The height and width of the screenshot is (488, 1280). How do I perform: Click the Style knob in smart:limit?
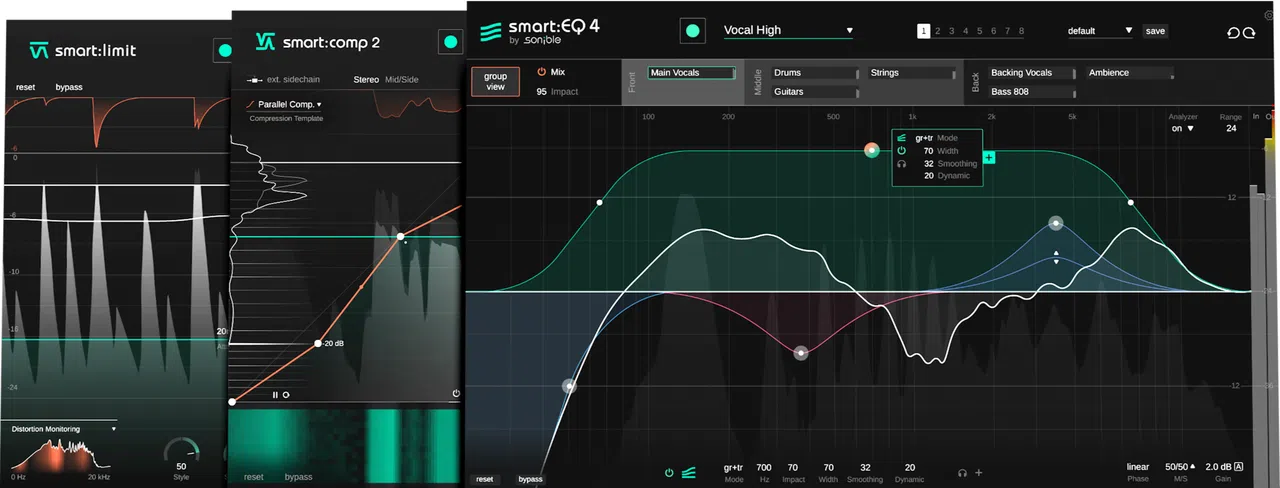(181, 451)
